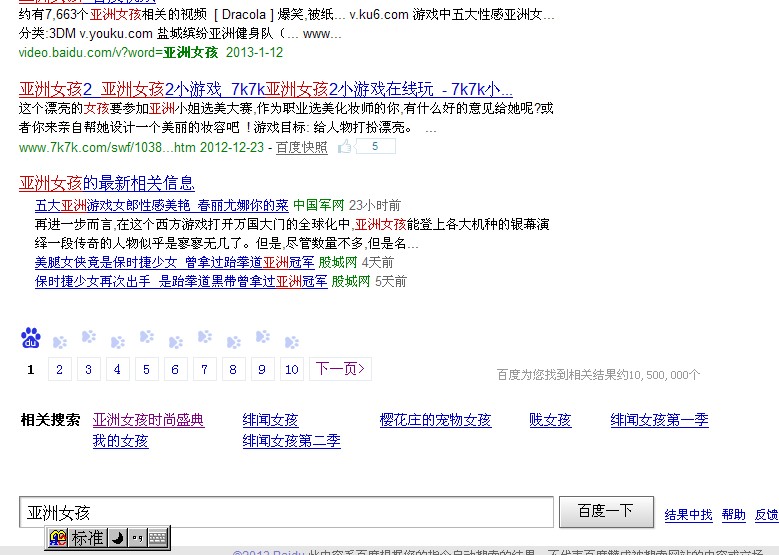This screenshot has height=555, width=779.
Task: Focus the search box containing 亚洲女孩
Action: click(286, 512)
